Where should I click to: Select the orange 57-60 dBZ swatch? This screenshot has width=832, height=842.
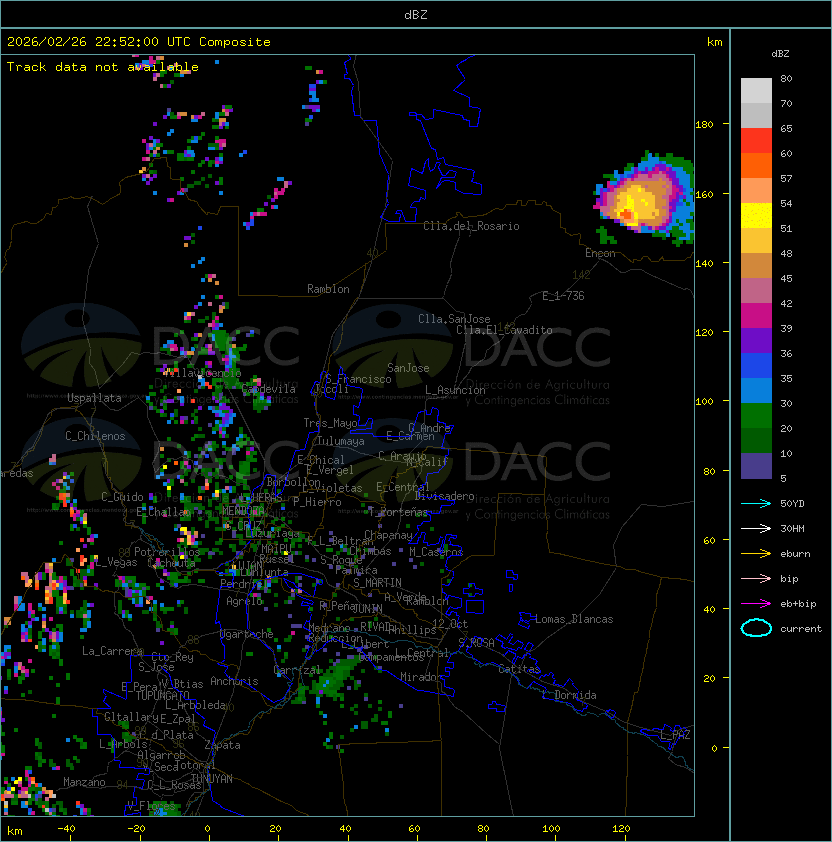click(756, 165)
